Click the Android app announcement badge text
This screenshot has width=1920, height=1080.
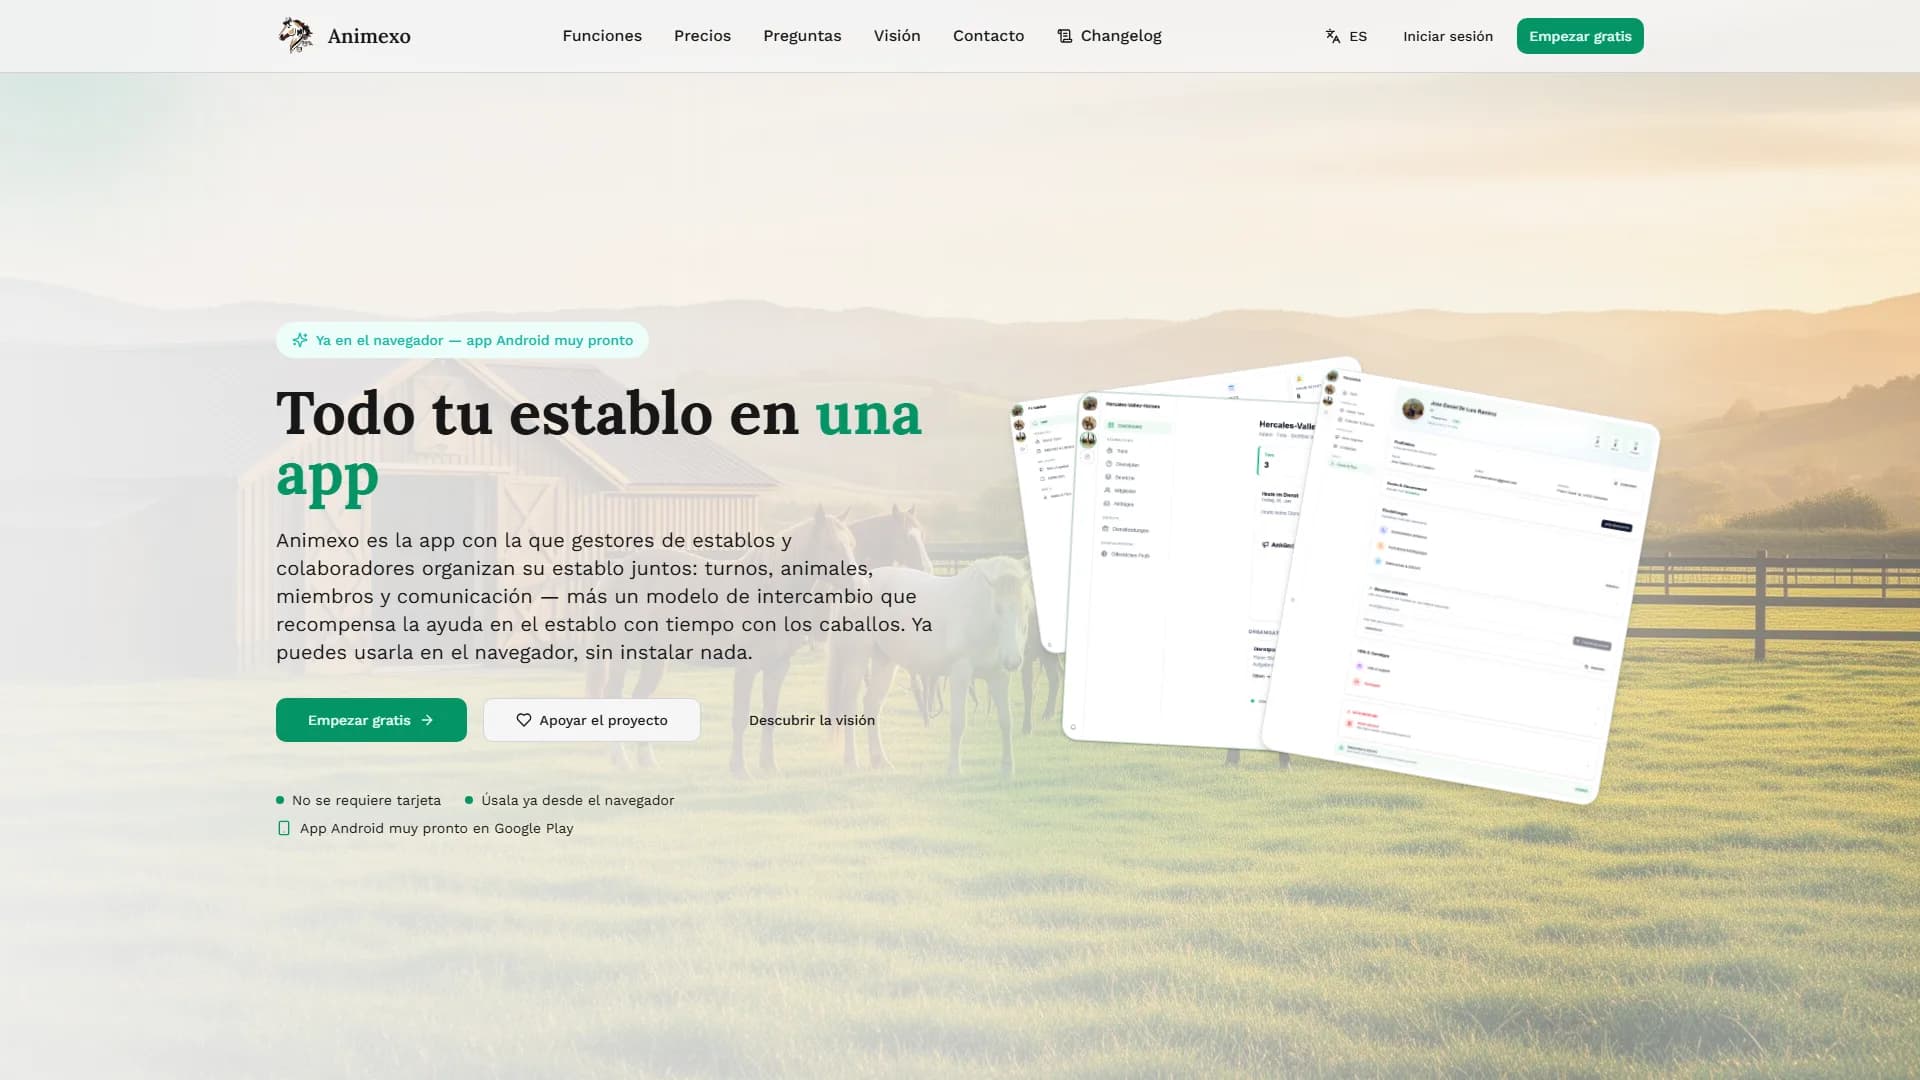click(x=474, y=340)
